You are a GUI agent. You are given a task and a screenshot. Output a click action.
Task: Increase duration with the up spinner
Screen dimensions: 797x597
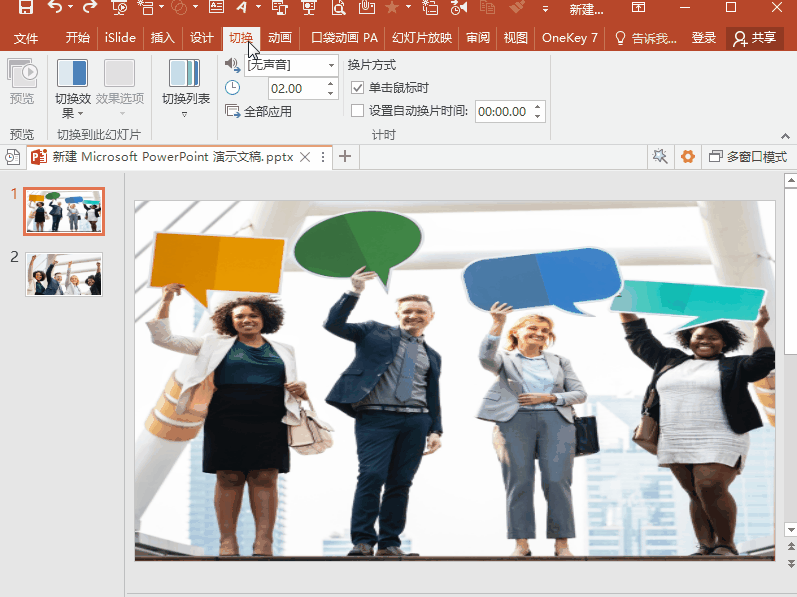(x=330, y=83)
